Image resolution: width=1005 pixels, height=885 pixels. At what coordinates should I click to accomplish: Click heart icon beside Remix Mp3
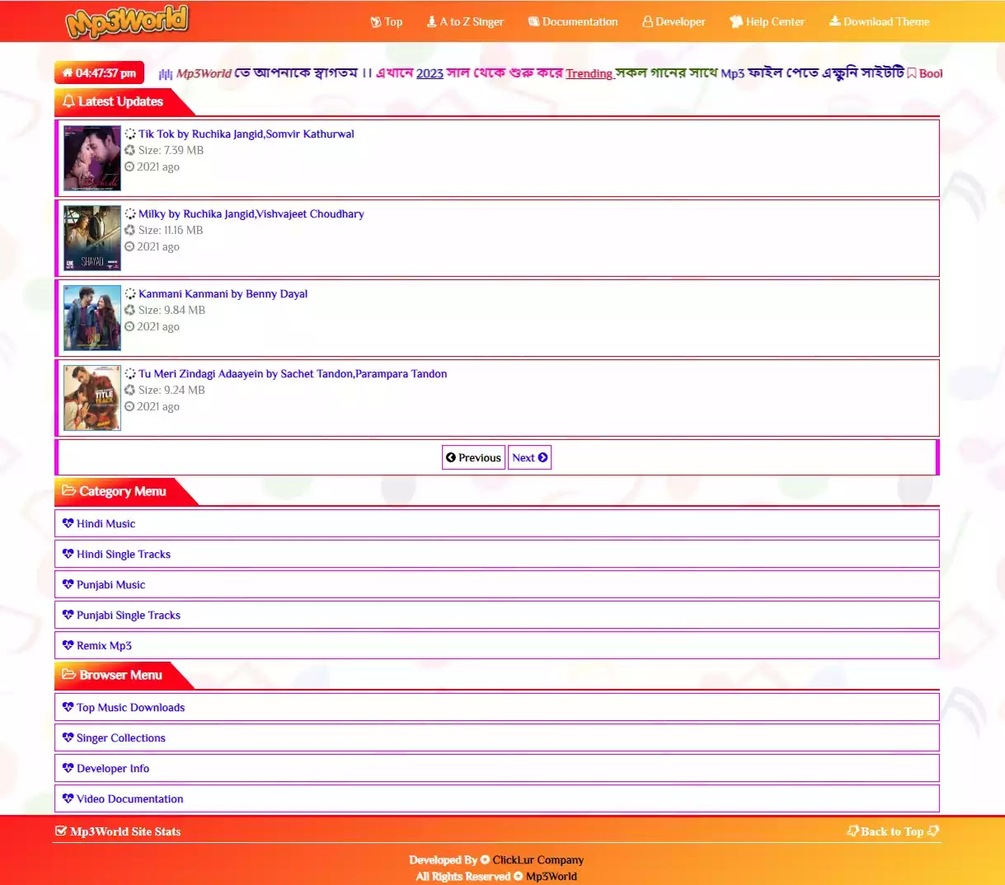pos(68,645)
